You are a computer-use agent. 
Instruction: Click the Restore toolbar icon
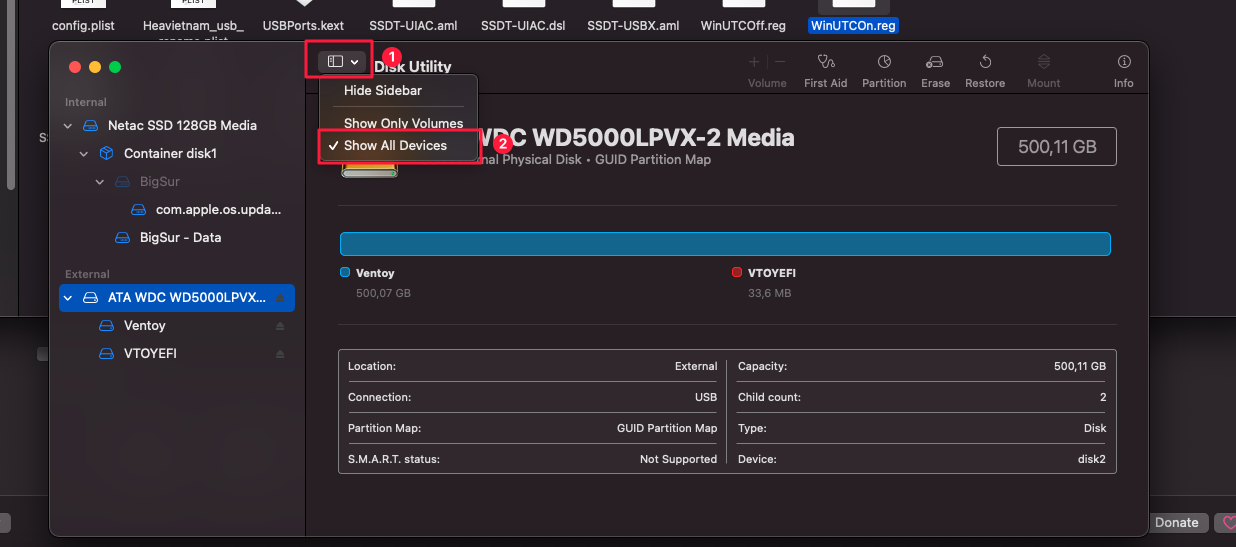click(x=985, y=62)
